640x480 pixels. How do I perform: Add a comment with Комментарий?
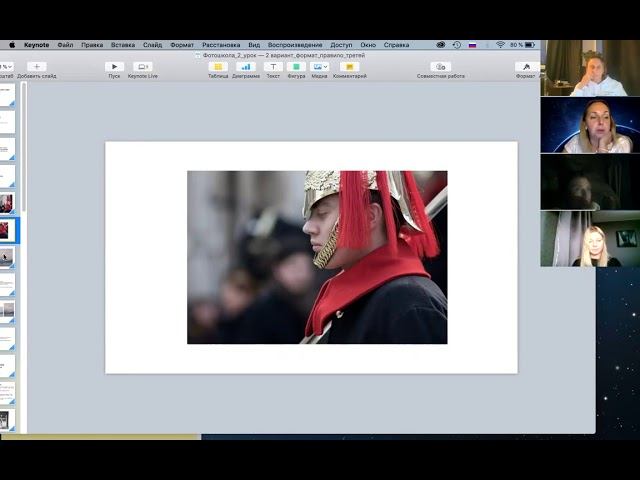click(350, 67)
